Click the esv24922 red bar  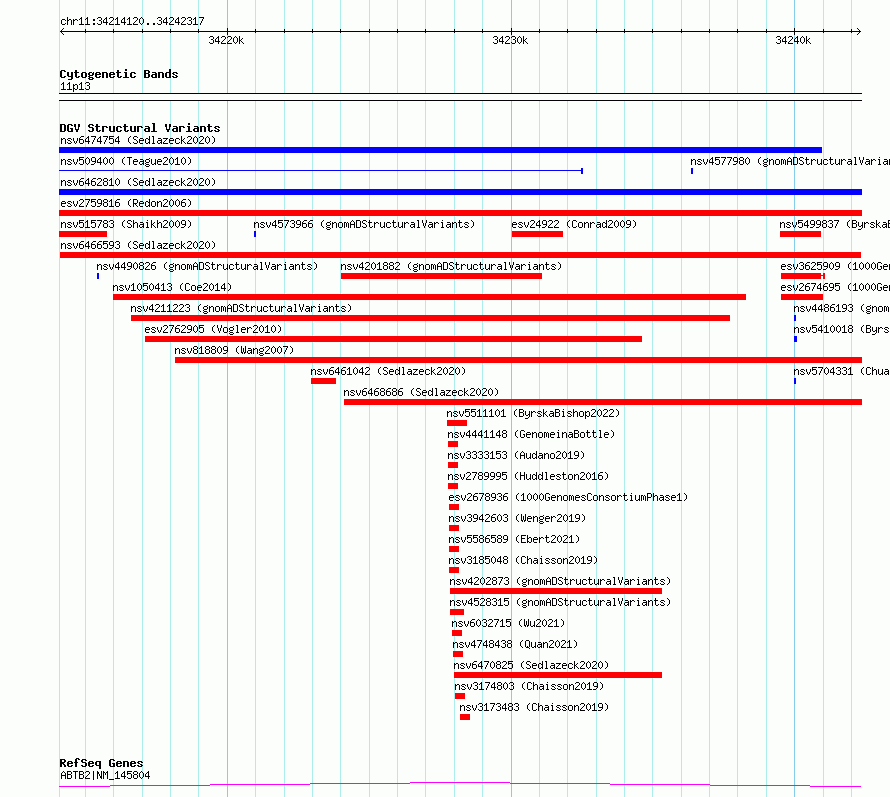pos(537,234)
